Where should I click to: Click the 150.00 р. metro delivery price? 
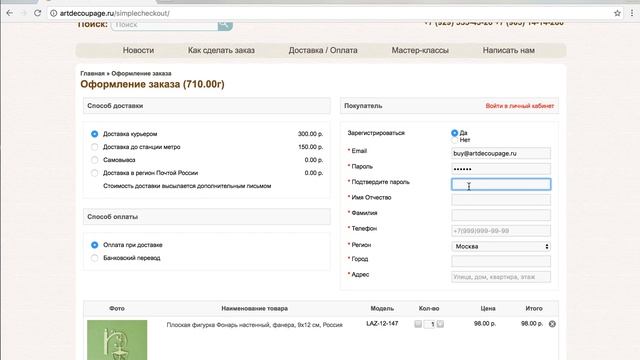click(x=310, y=147)
